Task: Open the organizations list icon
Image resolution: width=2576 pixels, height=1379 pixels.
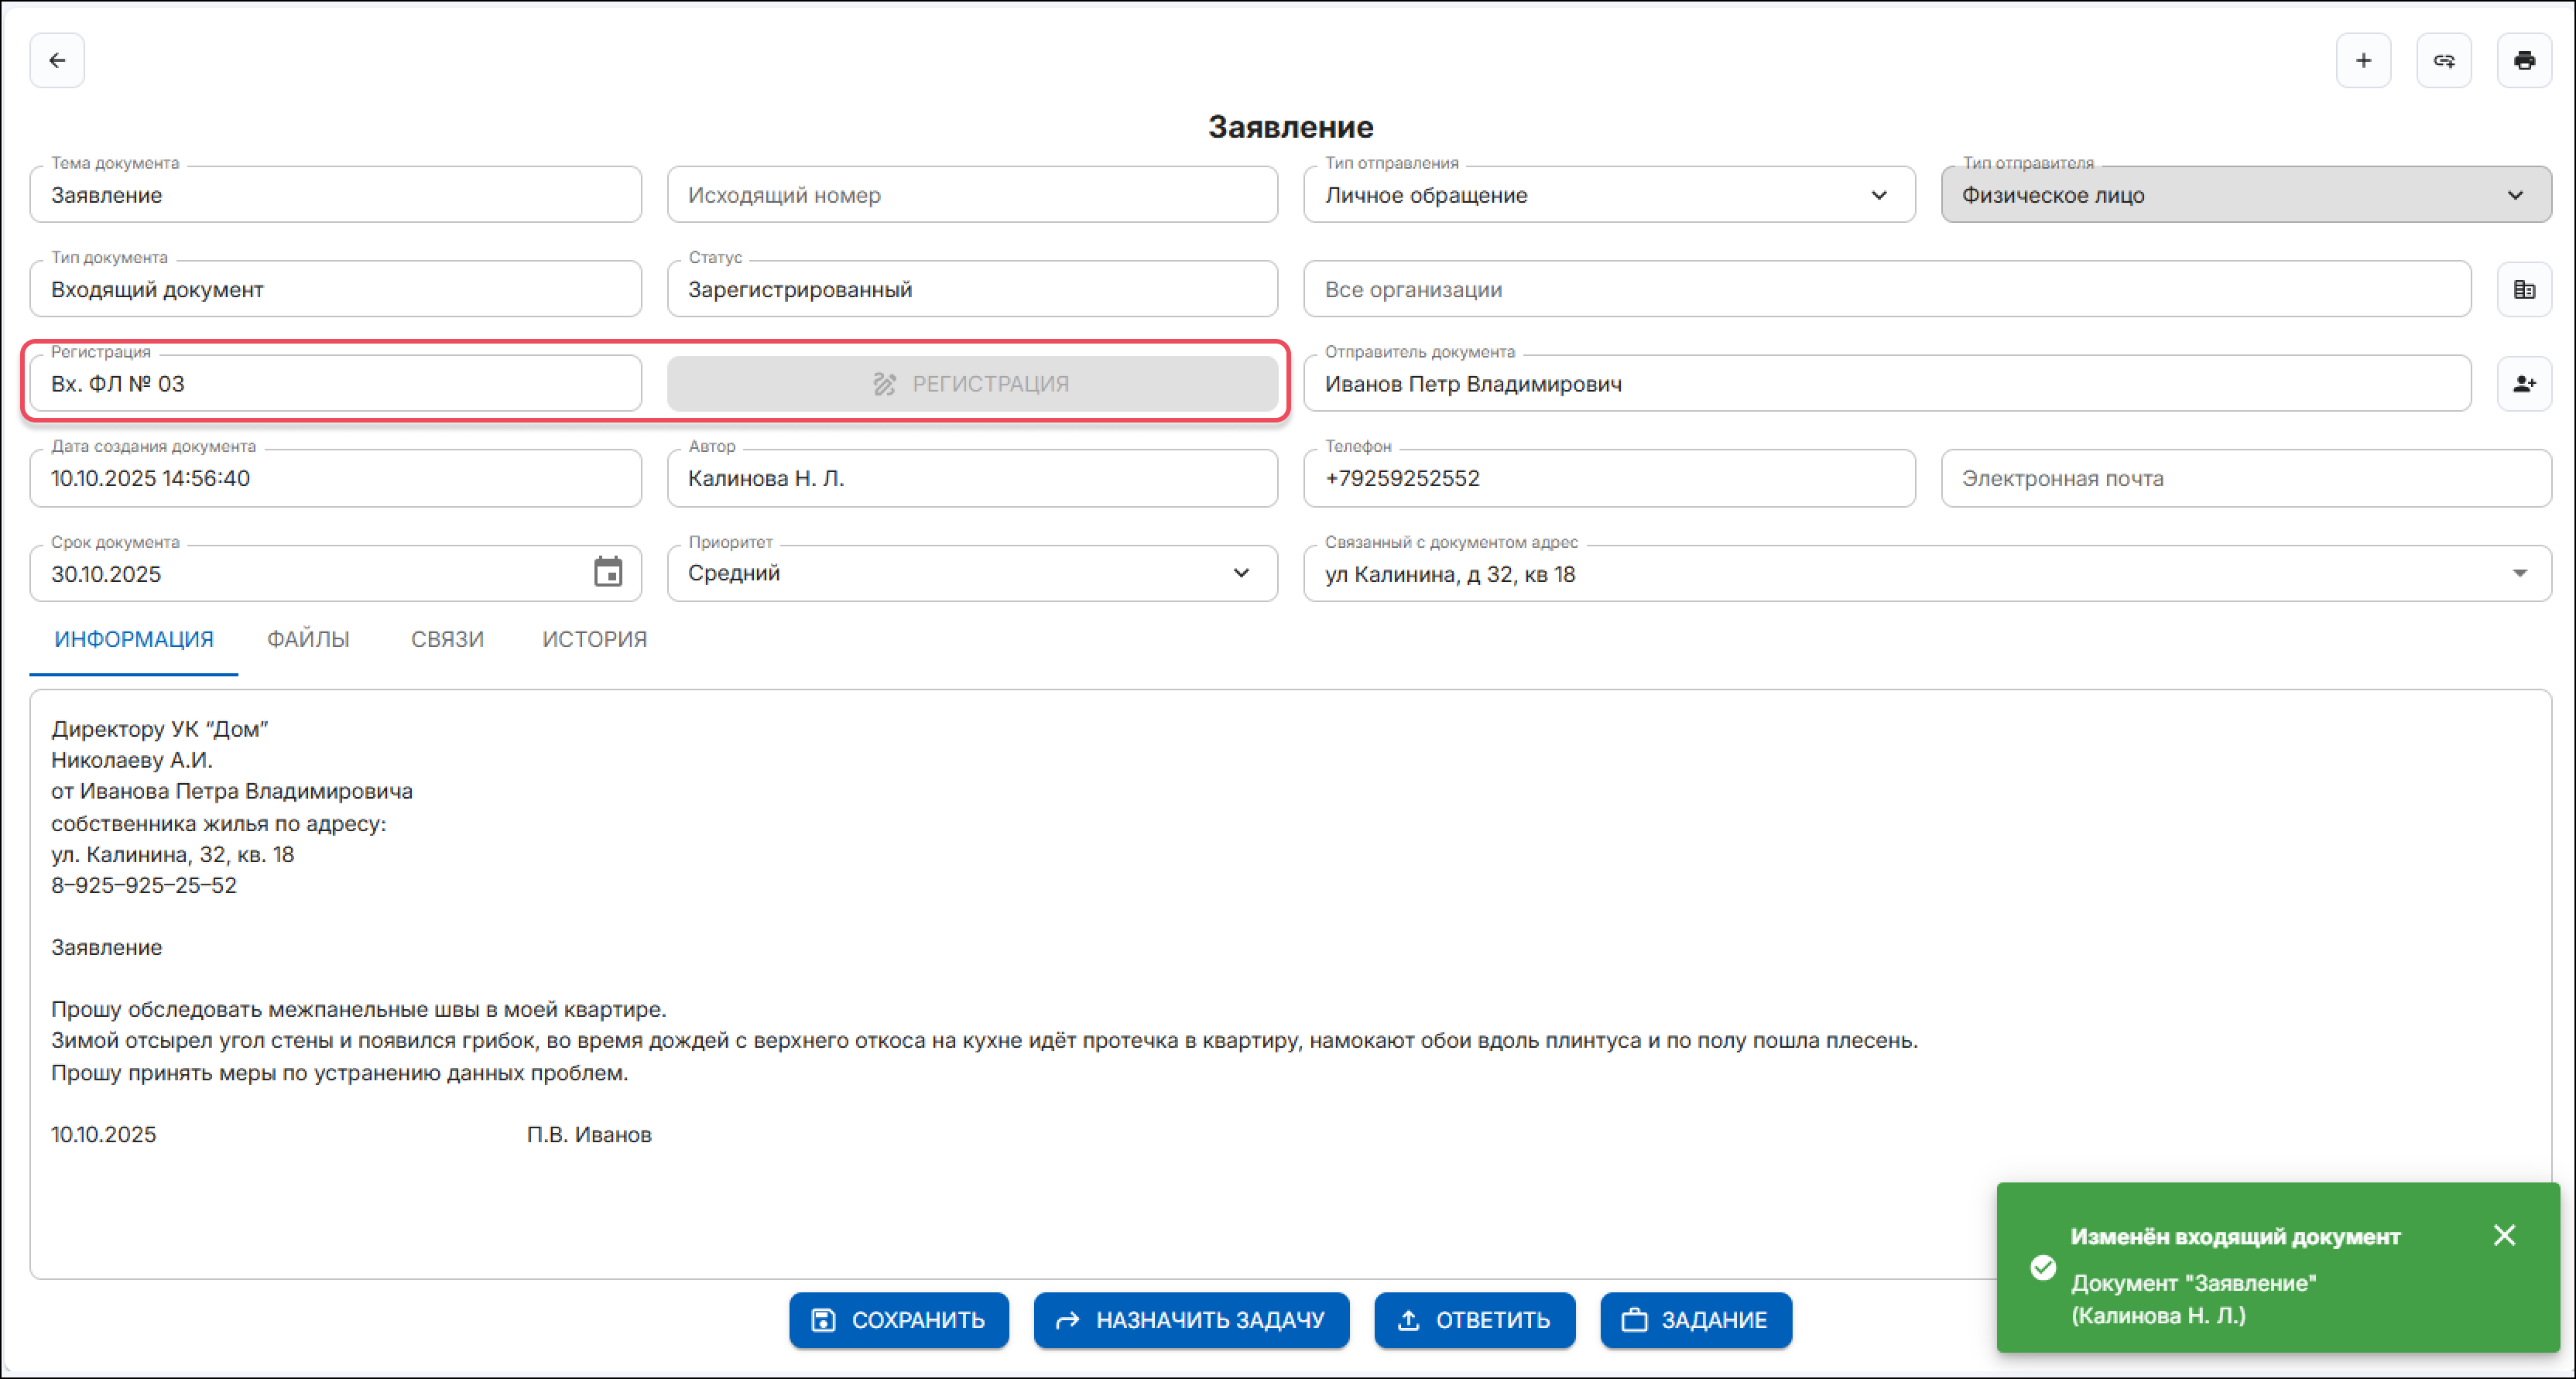Action: (2523, 290)
